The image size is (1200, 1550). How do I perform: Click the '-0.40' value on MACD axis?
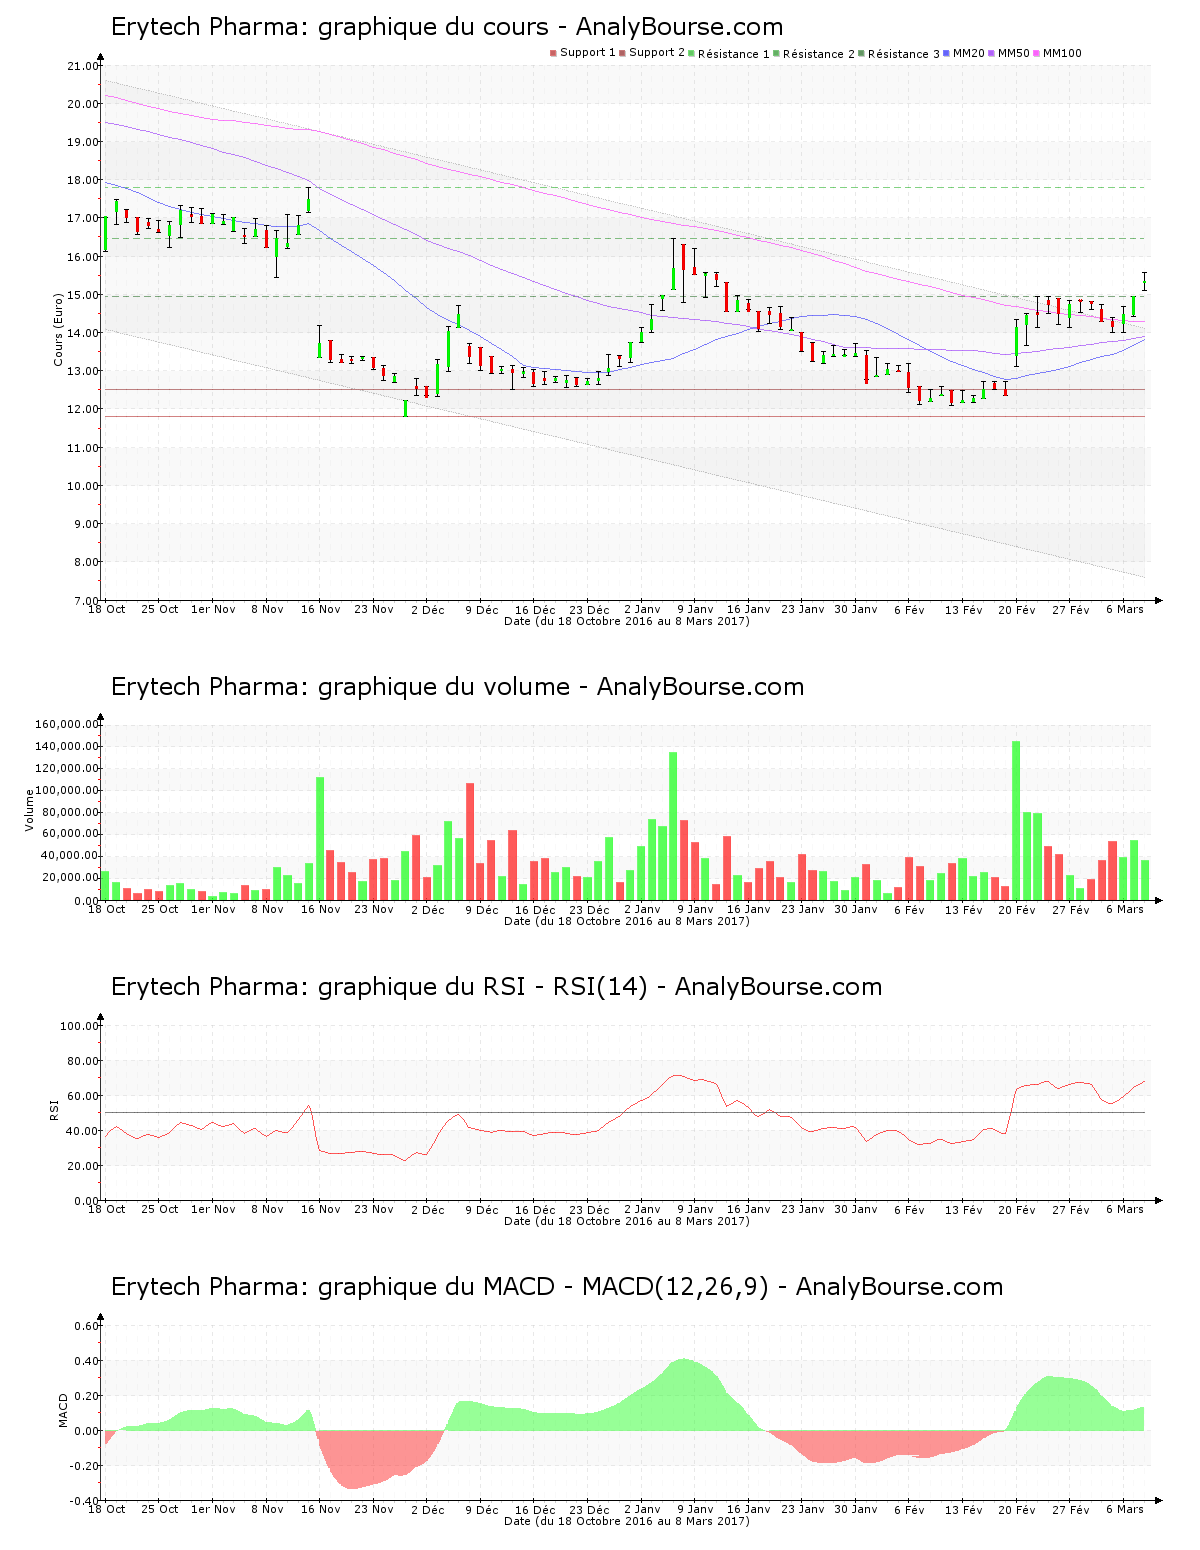[85, 1501]
